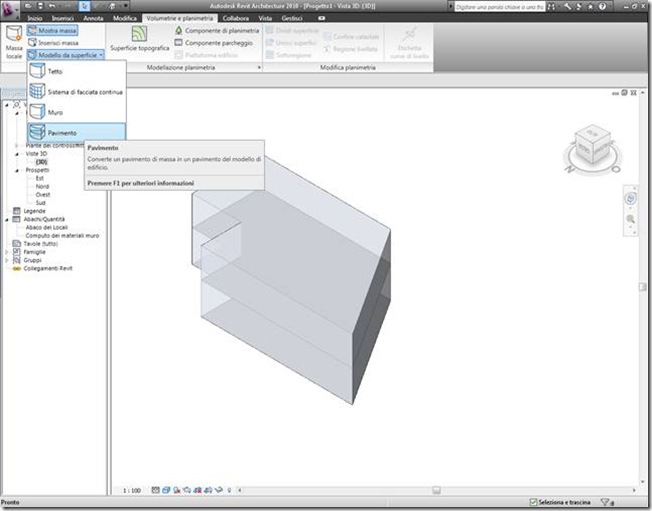652x511 pixels.
Task: Click Regione livellata tool
Action: click(x=351, y=49)
